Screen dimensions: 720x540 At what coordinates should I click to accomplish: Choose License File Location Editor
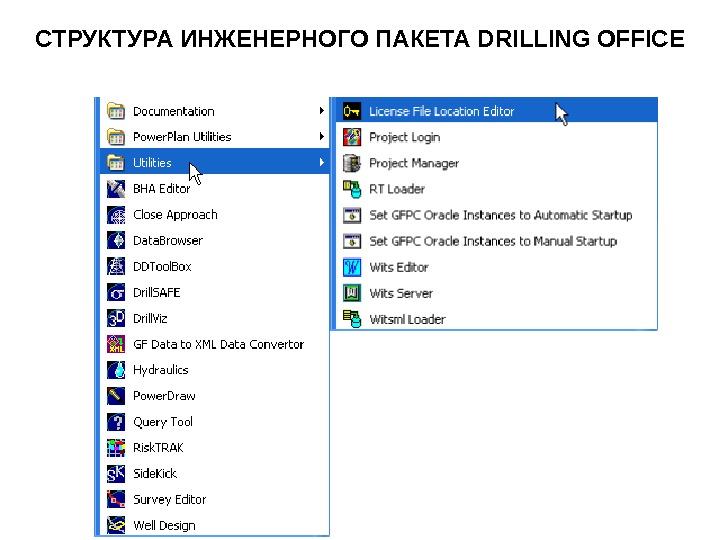(x=496, y=110)
